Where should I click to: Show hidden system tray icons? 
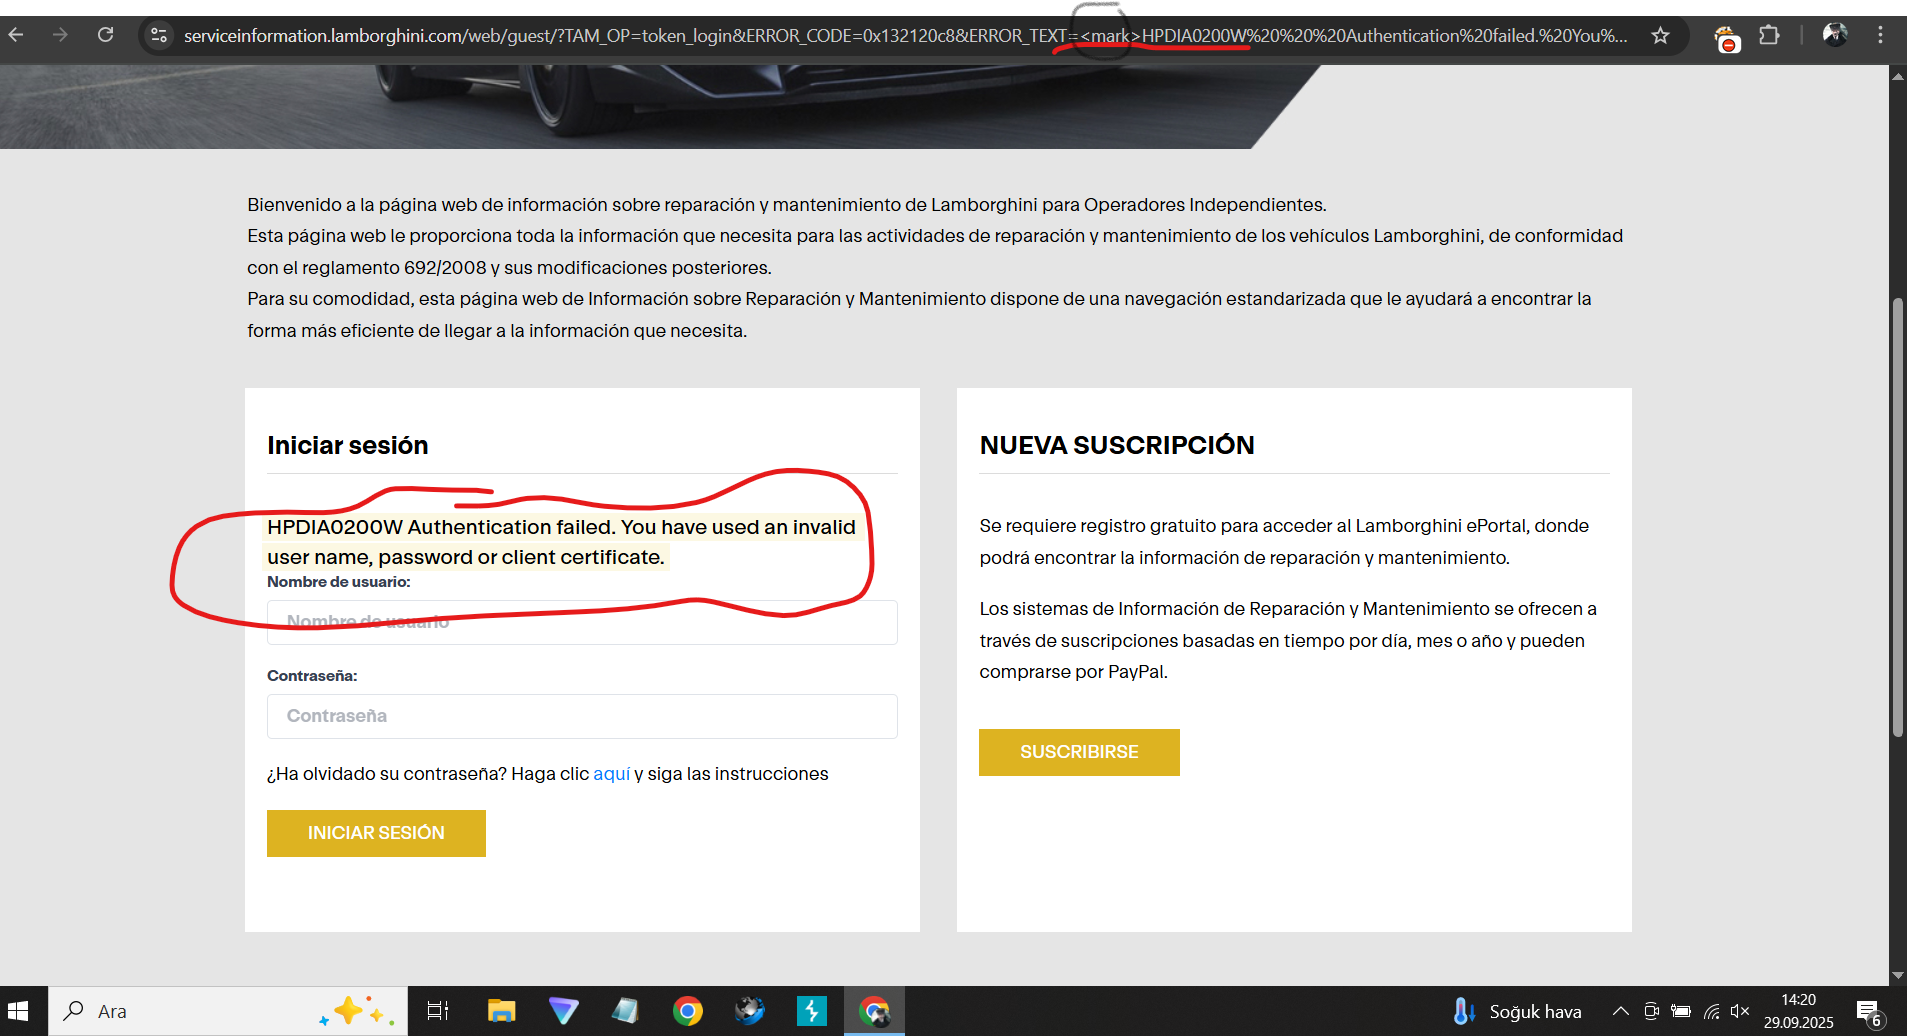click(x=1621, y=1011)
